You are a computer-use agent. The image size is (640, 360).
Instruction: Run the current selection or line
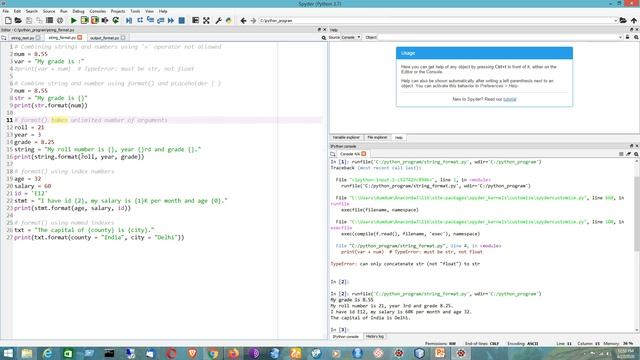(105, 20)
